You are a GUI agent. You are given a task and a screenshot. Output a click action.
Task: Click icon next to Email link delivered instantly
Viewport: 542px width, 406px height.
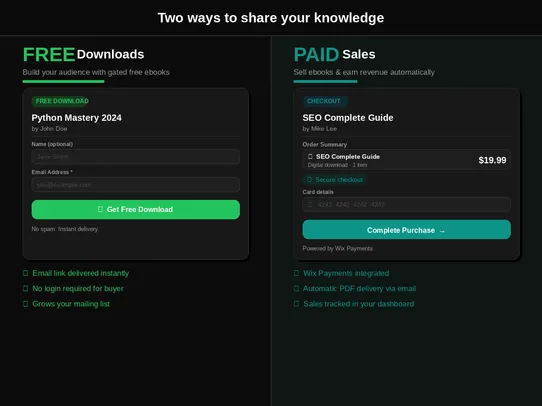(x=25, y=273)
